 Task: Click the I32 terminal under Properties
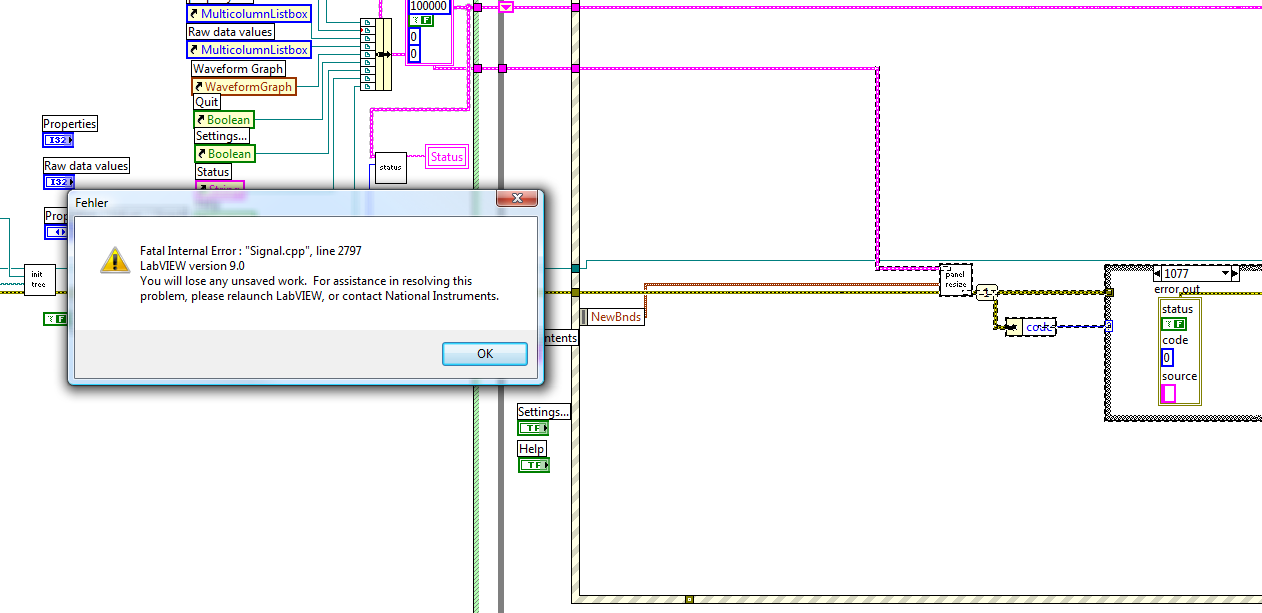tap(58, 140)
